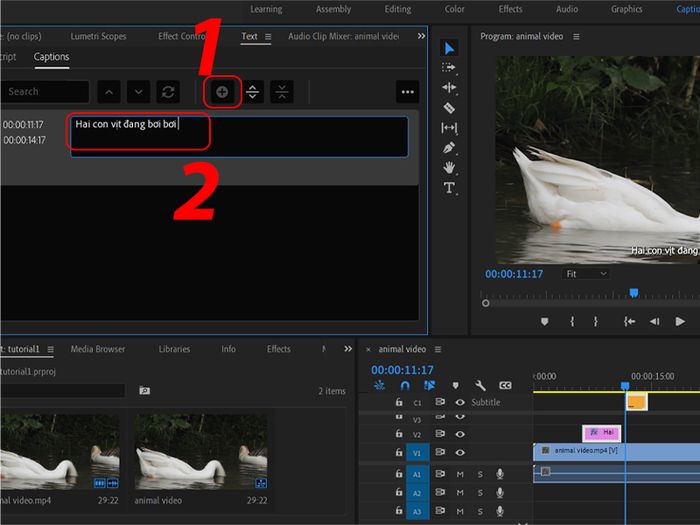
Task: Click the replace refresh icon in Captions
Action: (x=168, y=92)
